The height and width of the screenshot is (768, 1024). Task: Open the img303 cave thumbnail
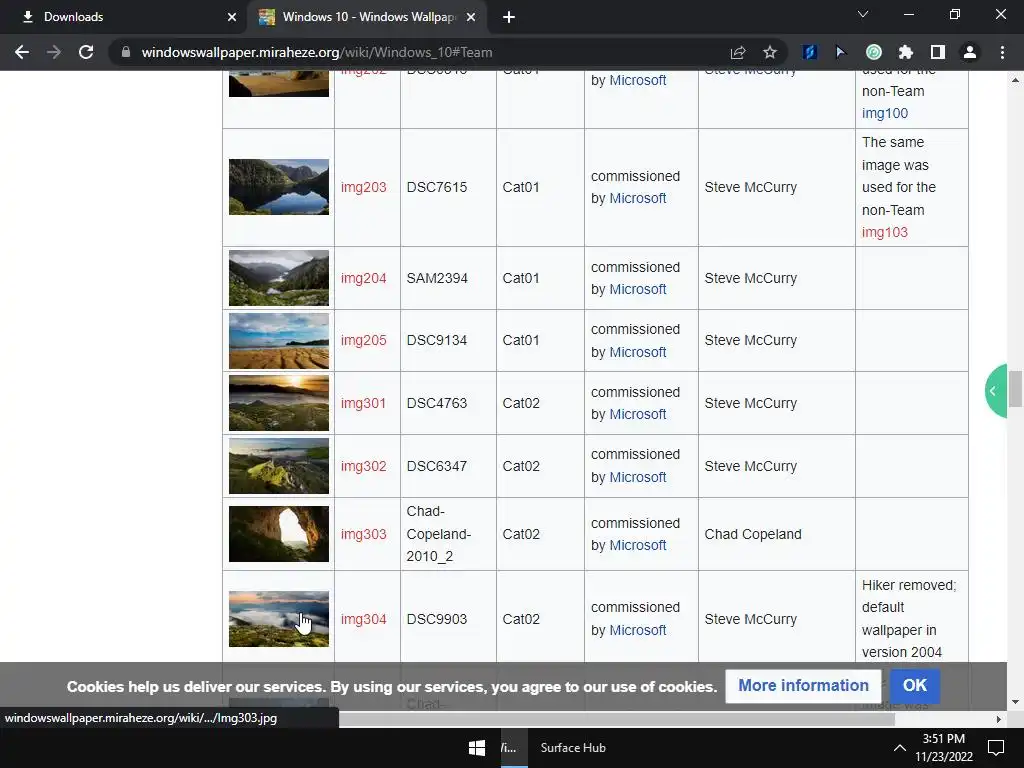(x=279, y=534)
